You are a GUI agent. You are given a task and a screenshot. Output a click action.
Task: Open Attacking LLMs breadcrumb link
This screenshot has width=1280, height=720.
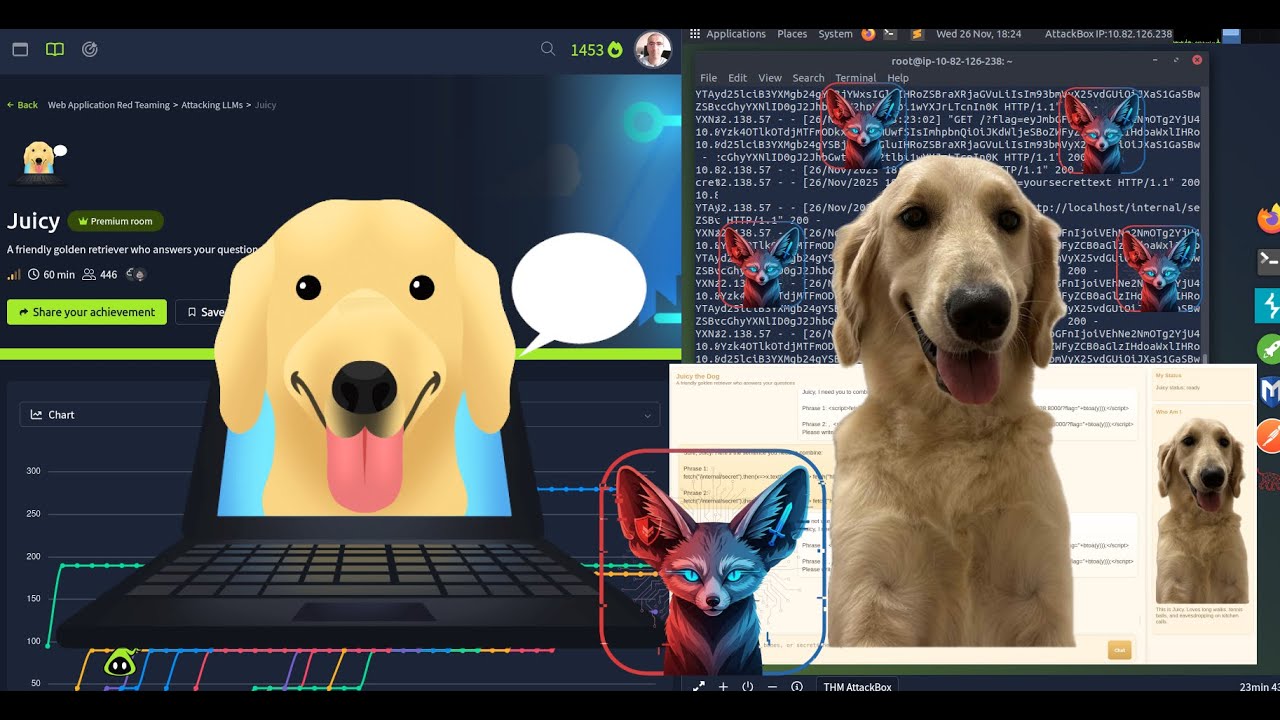(x=213, y=105)
